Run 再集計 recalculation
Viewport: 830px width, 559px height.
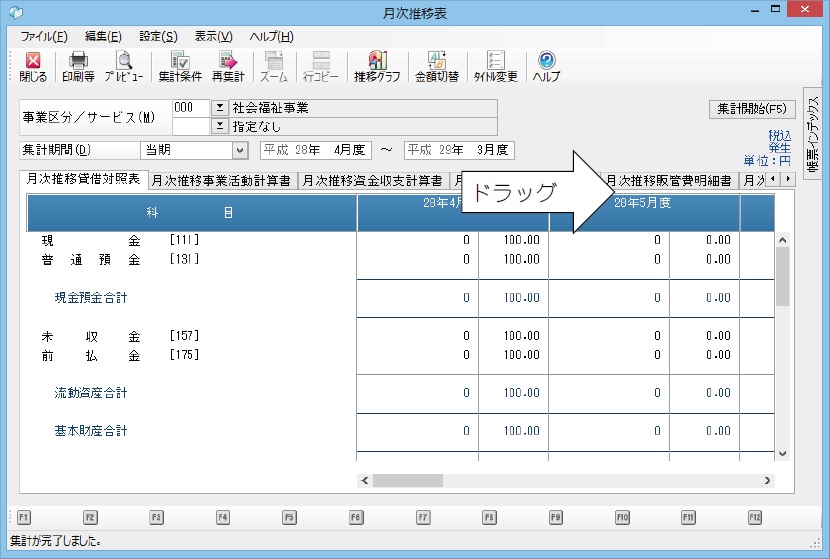pyautogui.click(x=228, y=67)
